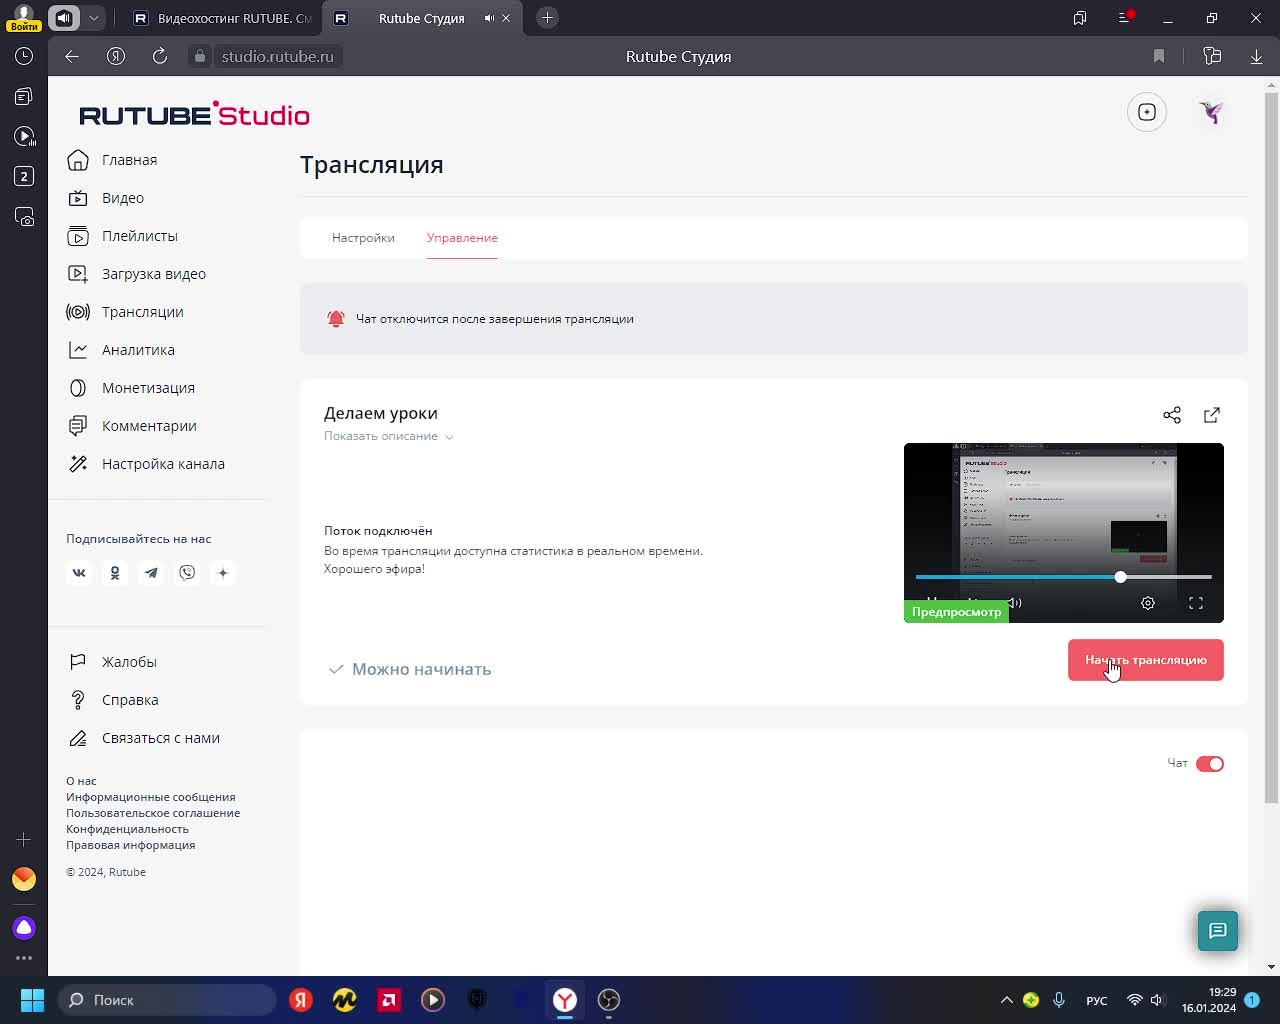Open the Windows Start menu
Screen dimensions: 1280x1024
[32, 1000]
